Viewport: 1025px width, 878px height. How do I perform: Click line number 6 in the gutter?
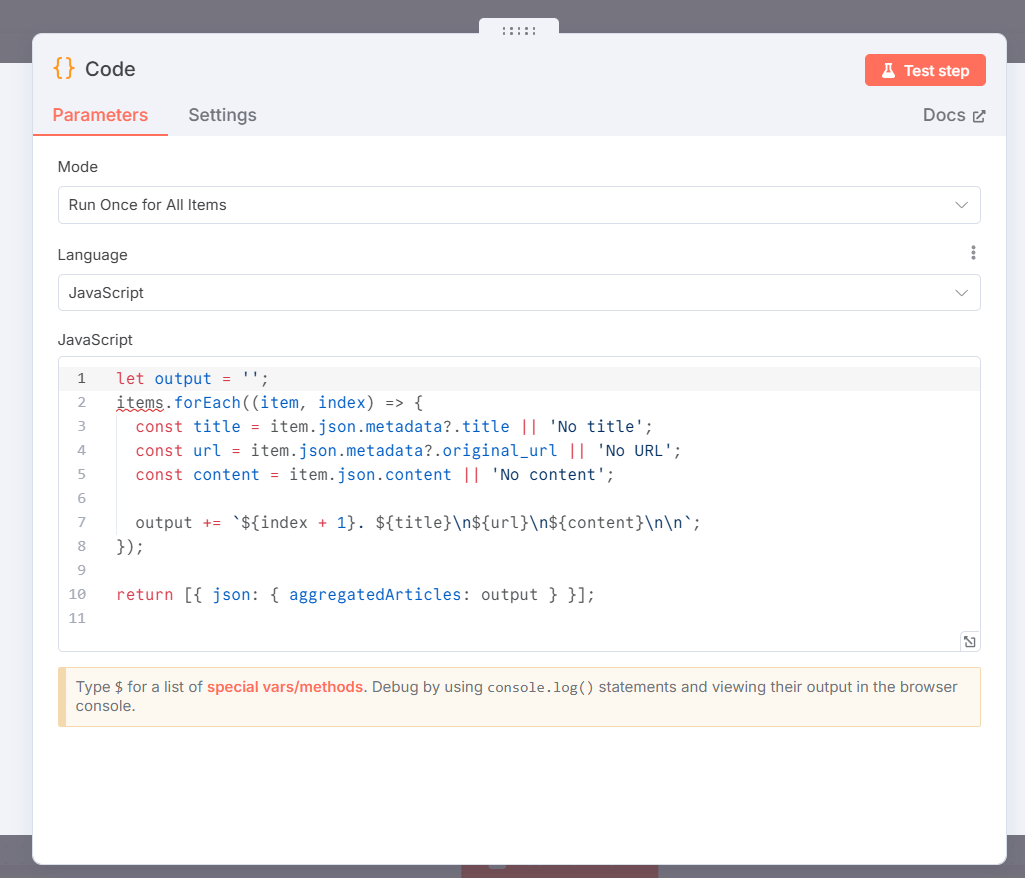pos(82,498)
